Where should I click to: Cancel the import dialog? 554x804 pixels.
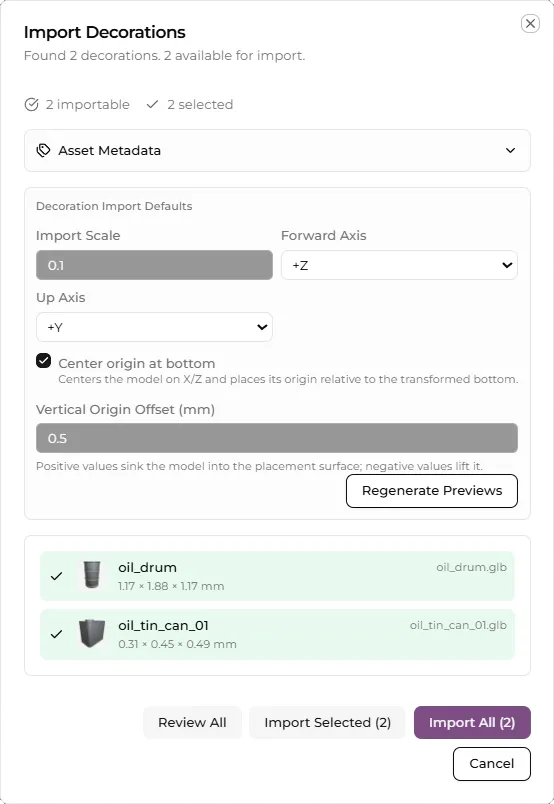[x=491, y=763]
